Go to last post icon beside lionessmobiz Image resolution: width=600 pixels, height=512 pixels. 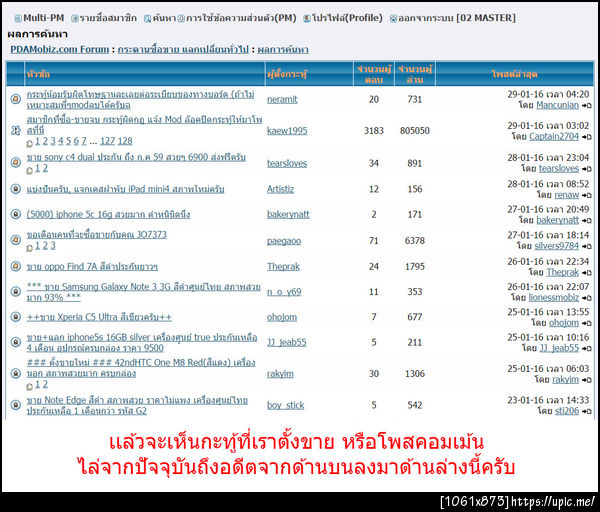[587, 298]
